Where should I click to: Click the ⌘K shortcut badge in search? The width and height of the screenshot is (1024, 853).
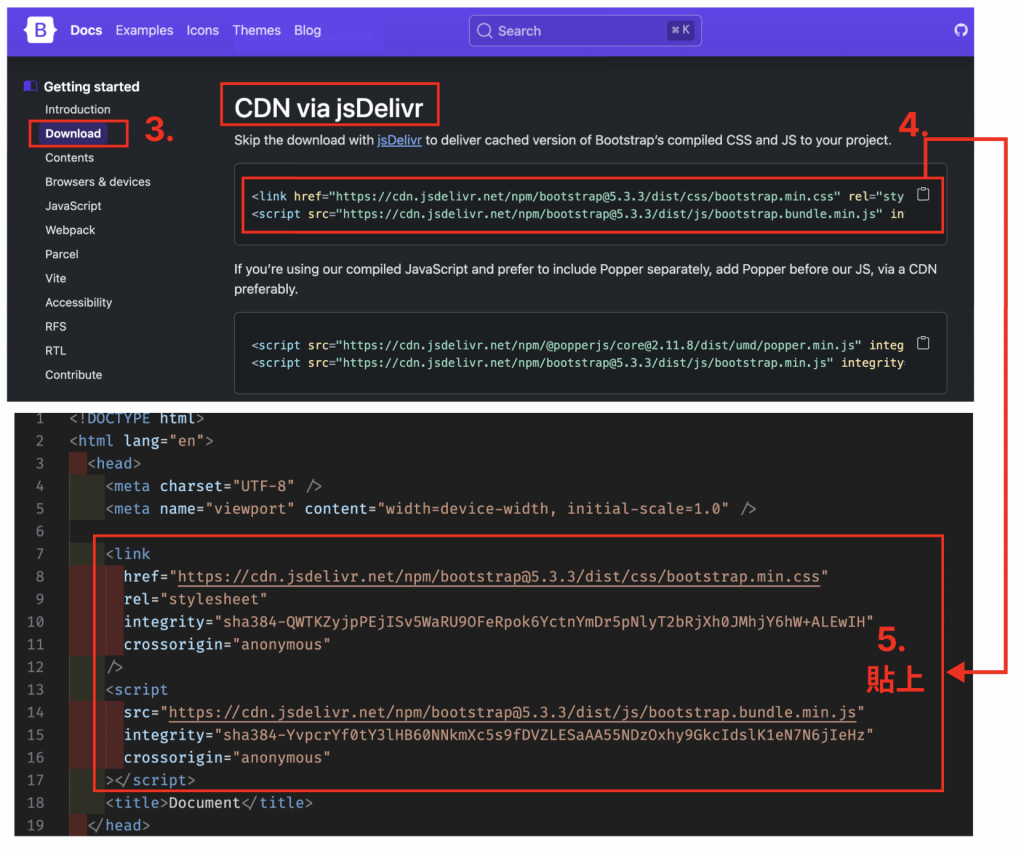(x=680, y=30)
